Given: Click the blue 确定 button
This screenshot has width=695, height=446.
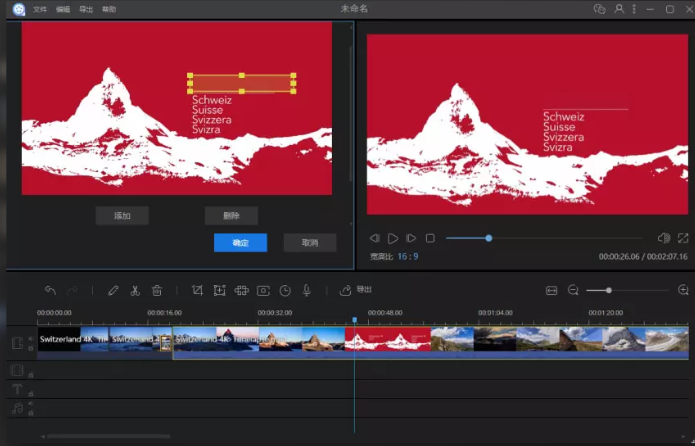Looking at the screenshot, I should click(240, 243).
